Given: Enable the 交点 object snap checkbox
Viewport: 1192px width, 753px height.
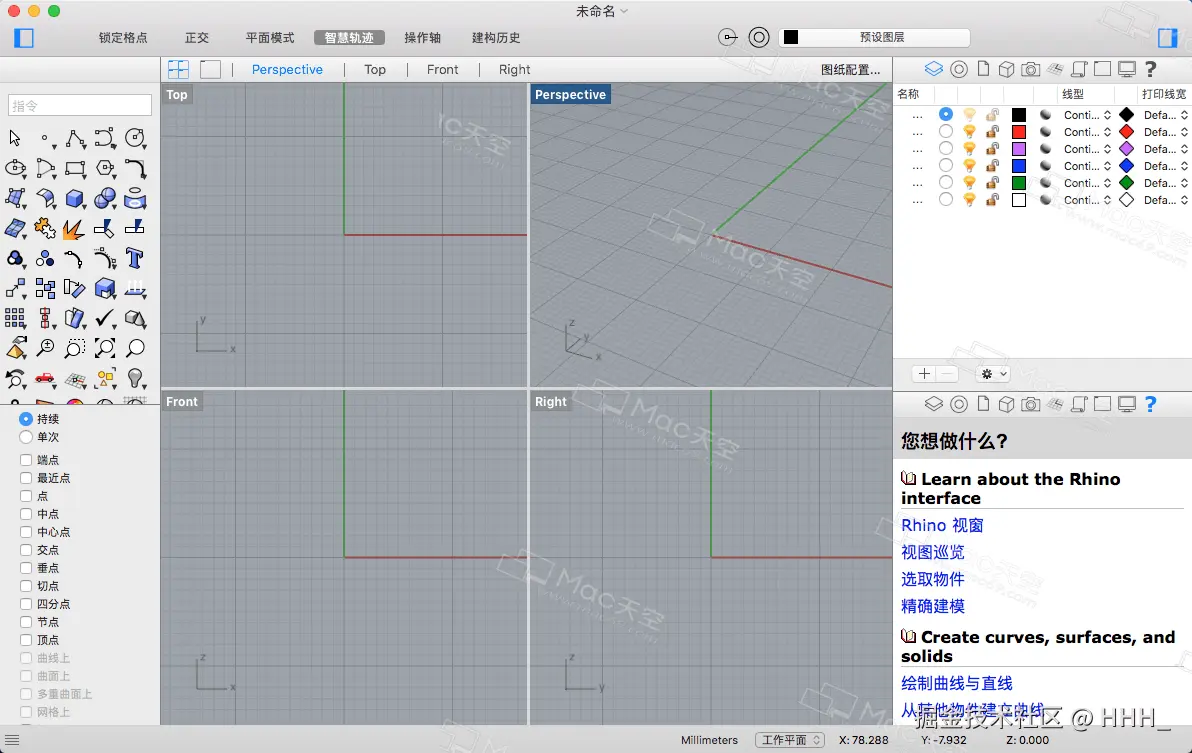Looking at the screenshot, I should point(26,549).
